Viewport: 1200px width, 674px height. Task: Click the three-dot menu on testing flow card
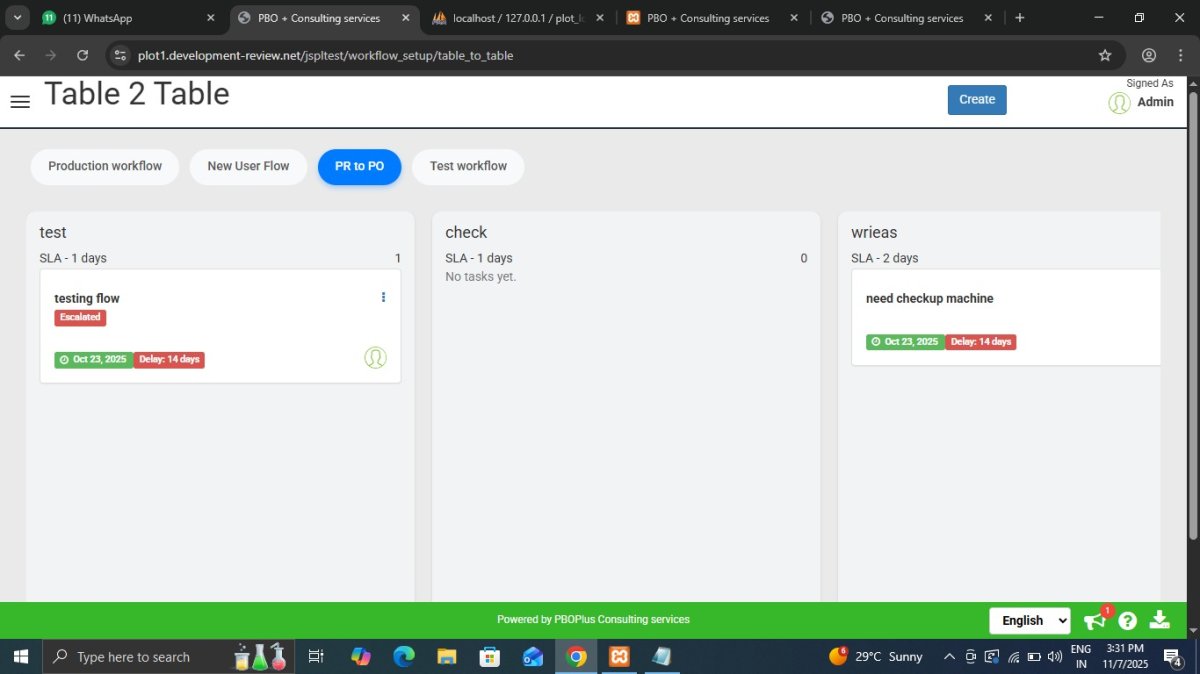coord(383,297)
